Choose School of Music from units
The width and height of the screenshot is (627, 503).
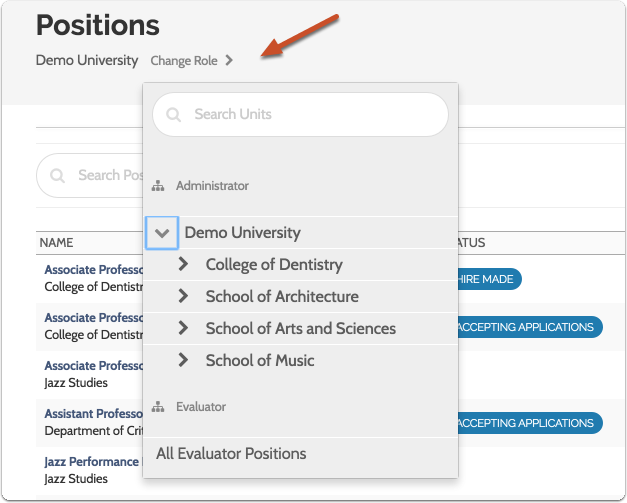pyautogui.click(x=260, y=361)
